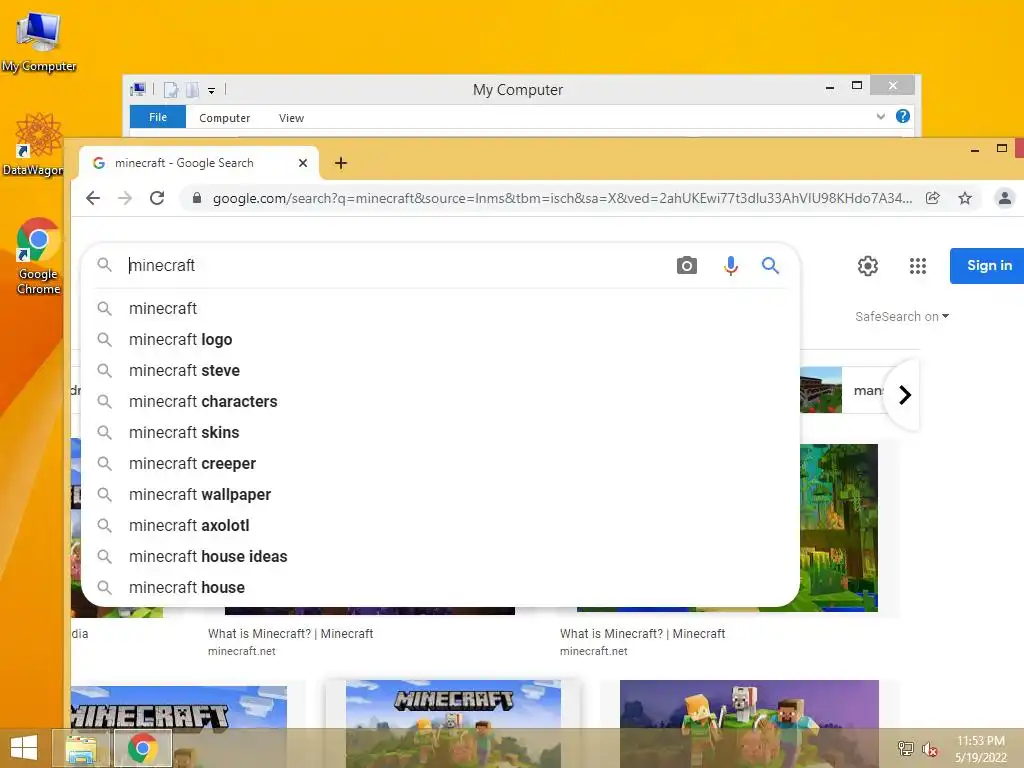Open the Chrome profile avatar
The image size is (1024, 768).
point(1004,198)
